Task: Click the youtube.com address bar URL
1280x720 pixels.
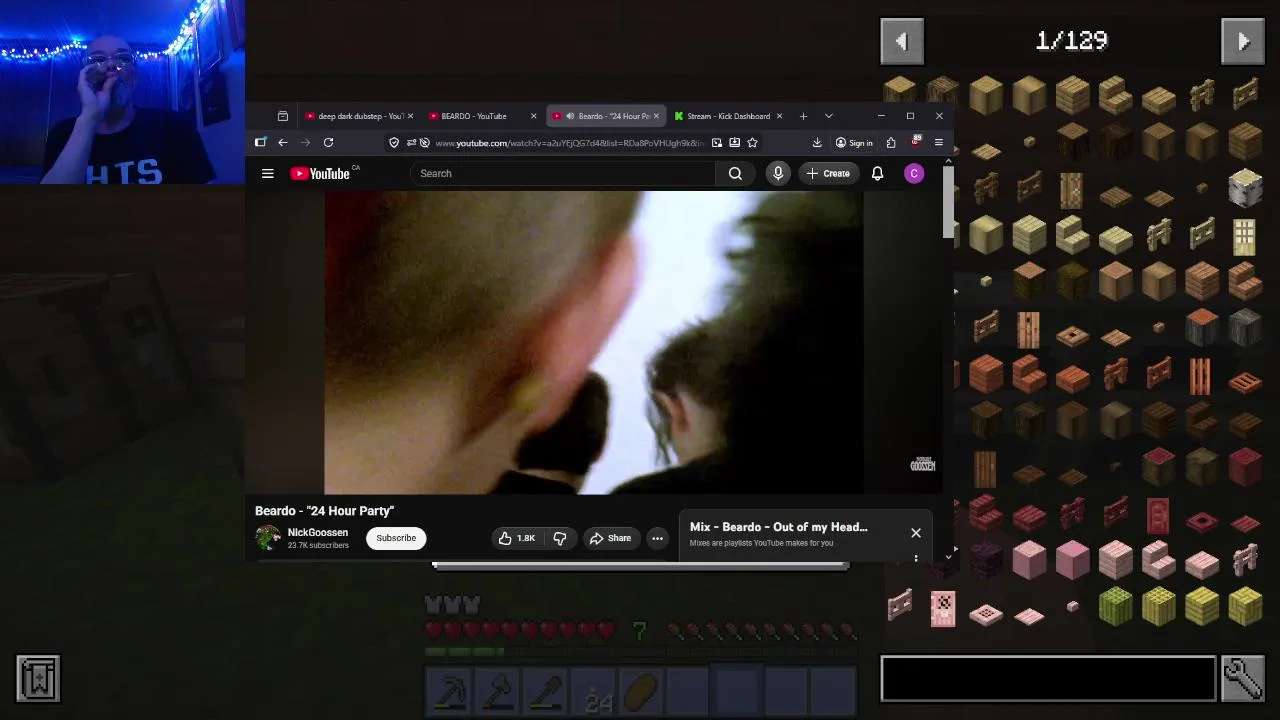Action: tap(570, 143)
